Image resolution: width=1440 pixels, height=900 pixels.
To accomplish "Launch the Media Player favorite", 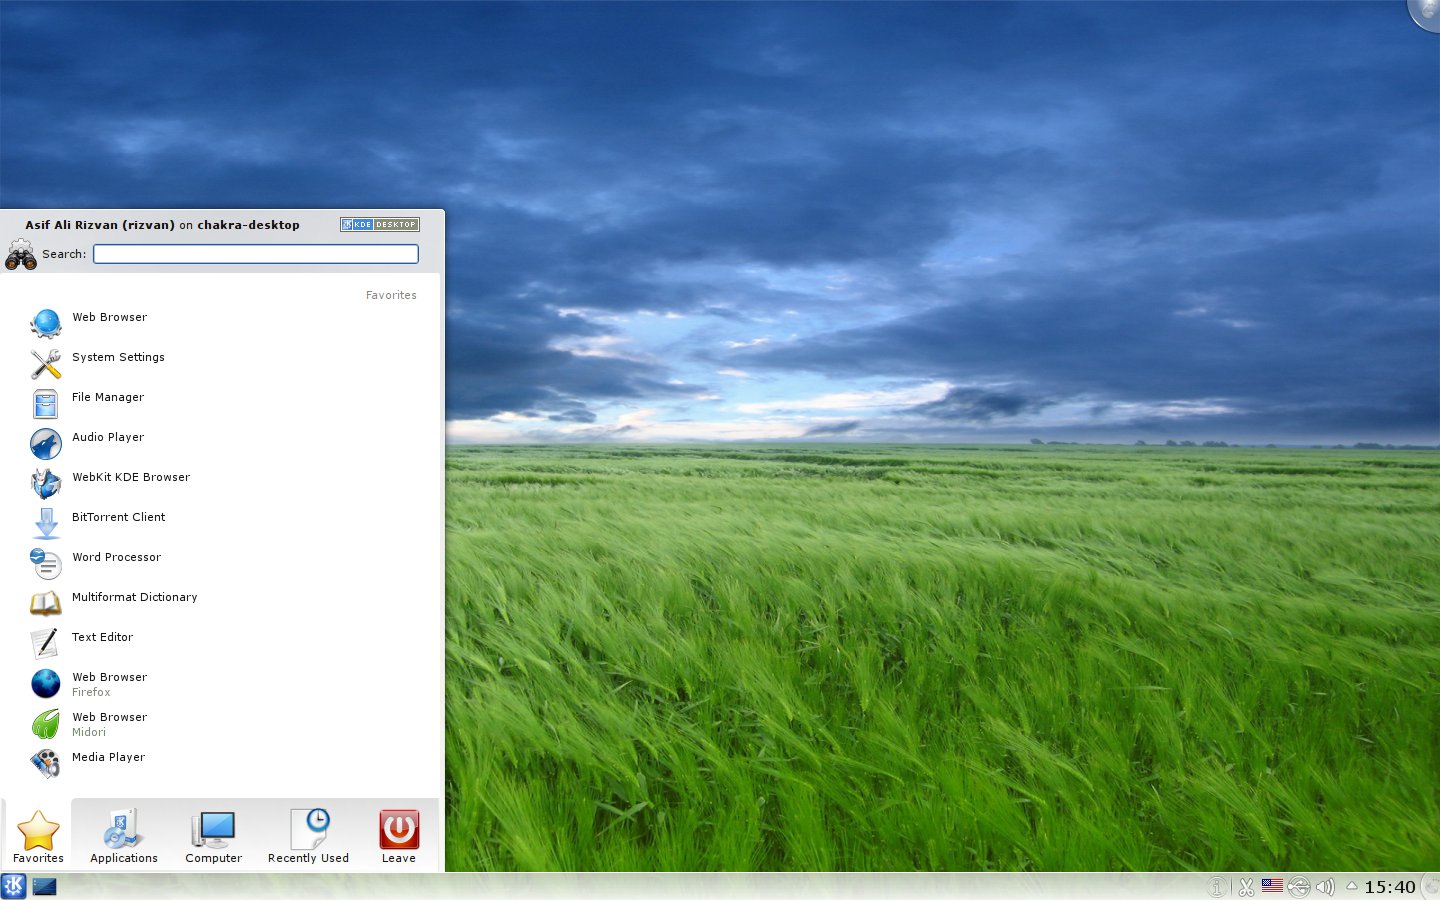I will click(x=220, y=764).
